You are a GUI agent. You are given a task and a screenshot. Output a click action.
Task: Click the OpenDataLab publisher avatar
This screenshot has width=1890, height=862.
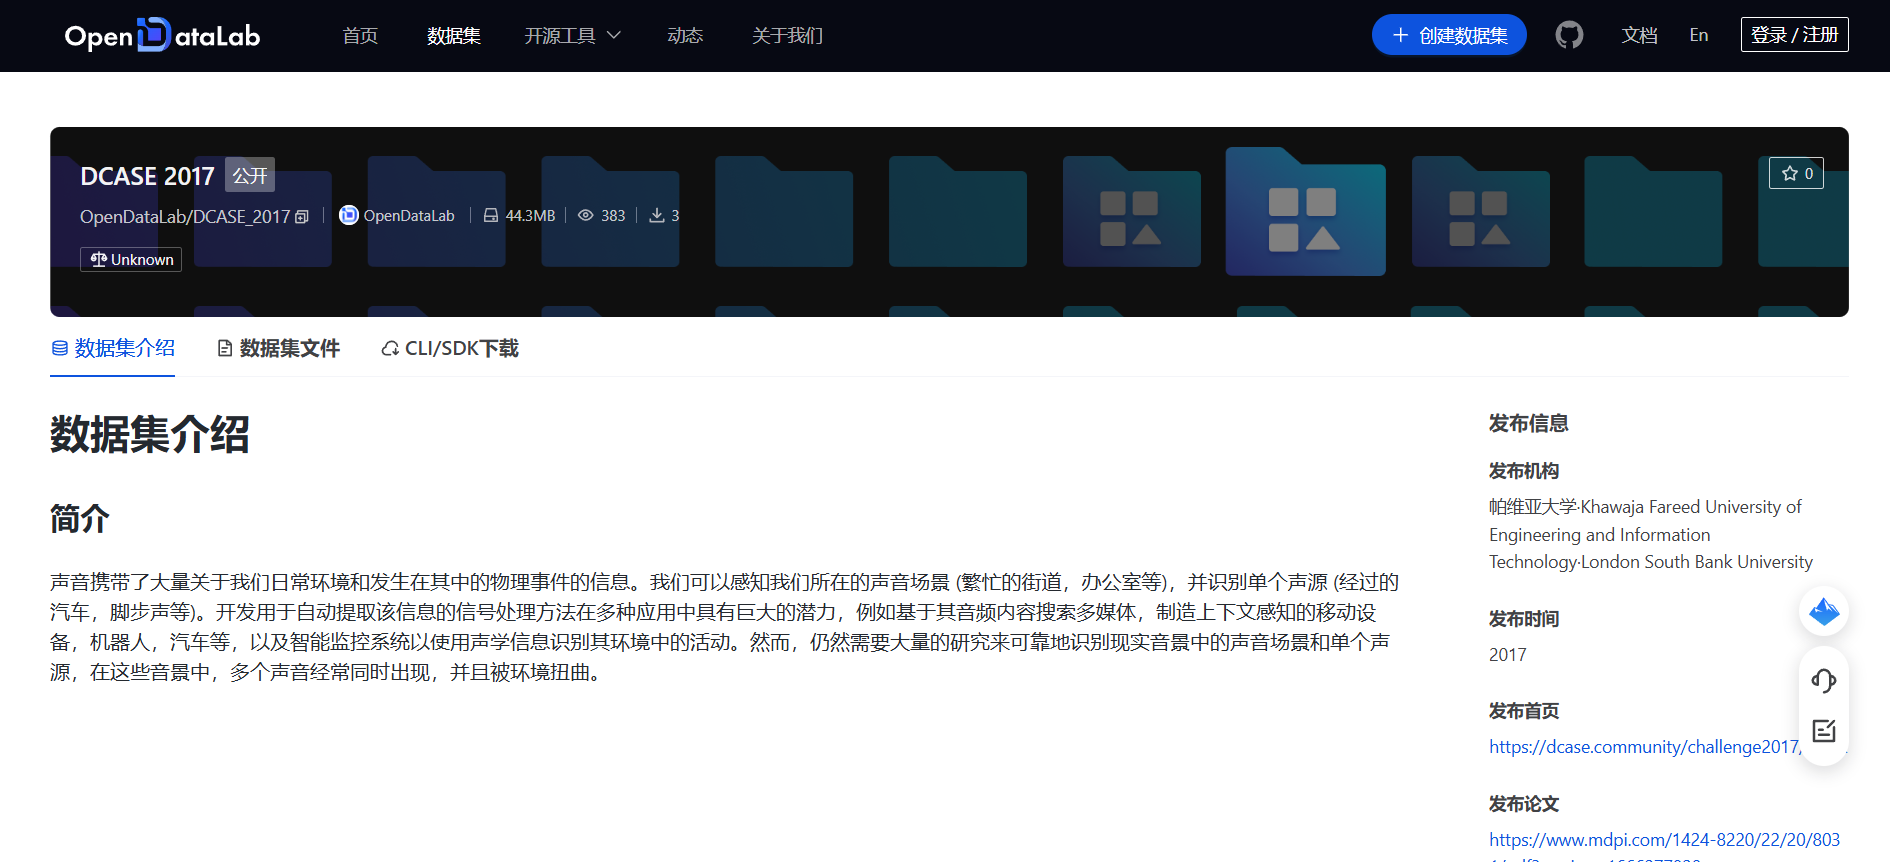coord(348,215)
